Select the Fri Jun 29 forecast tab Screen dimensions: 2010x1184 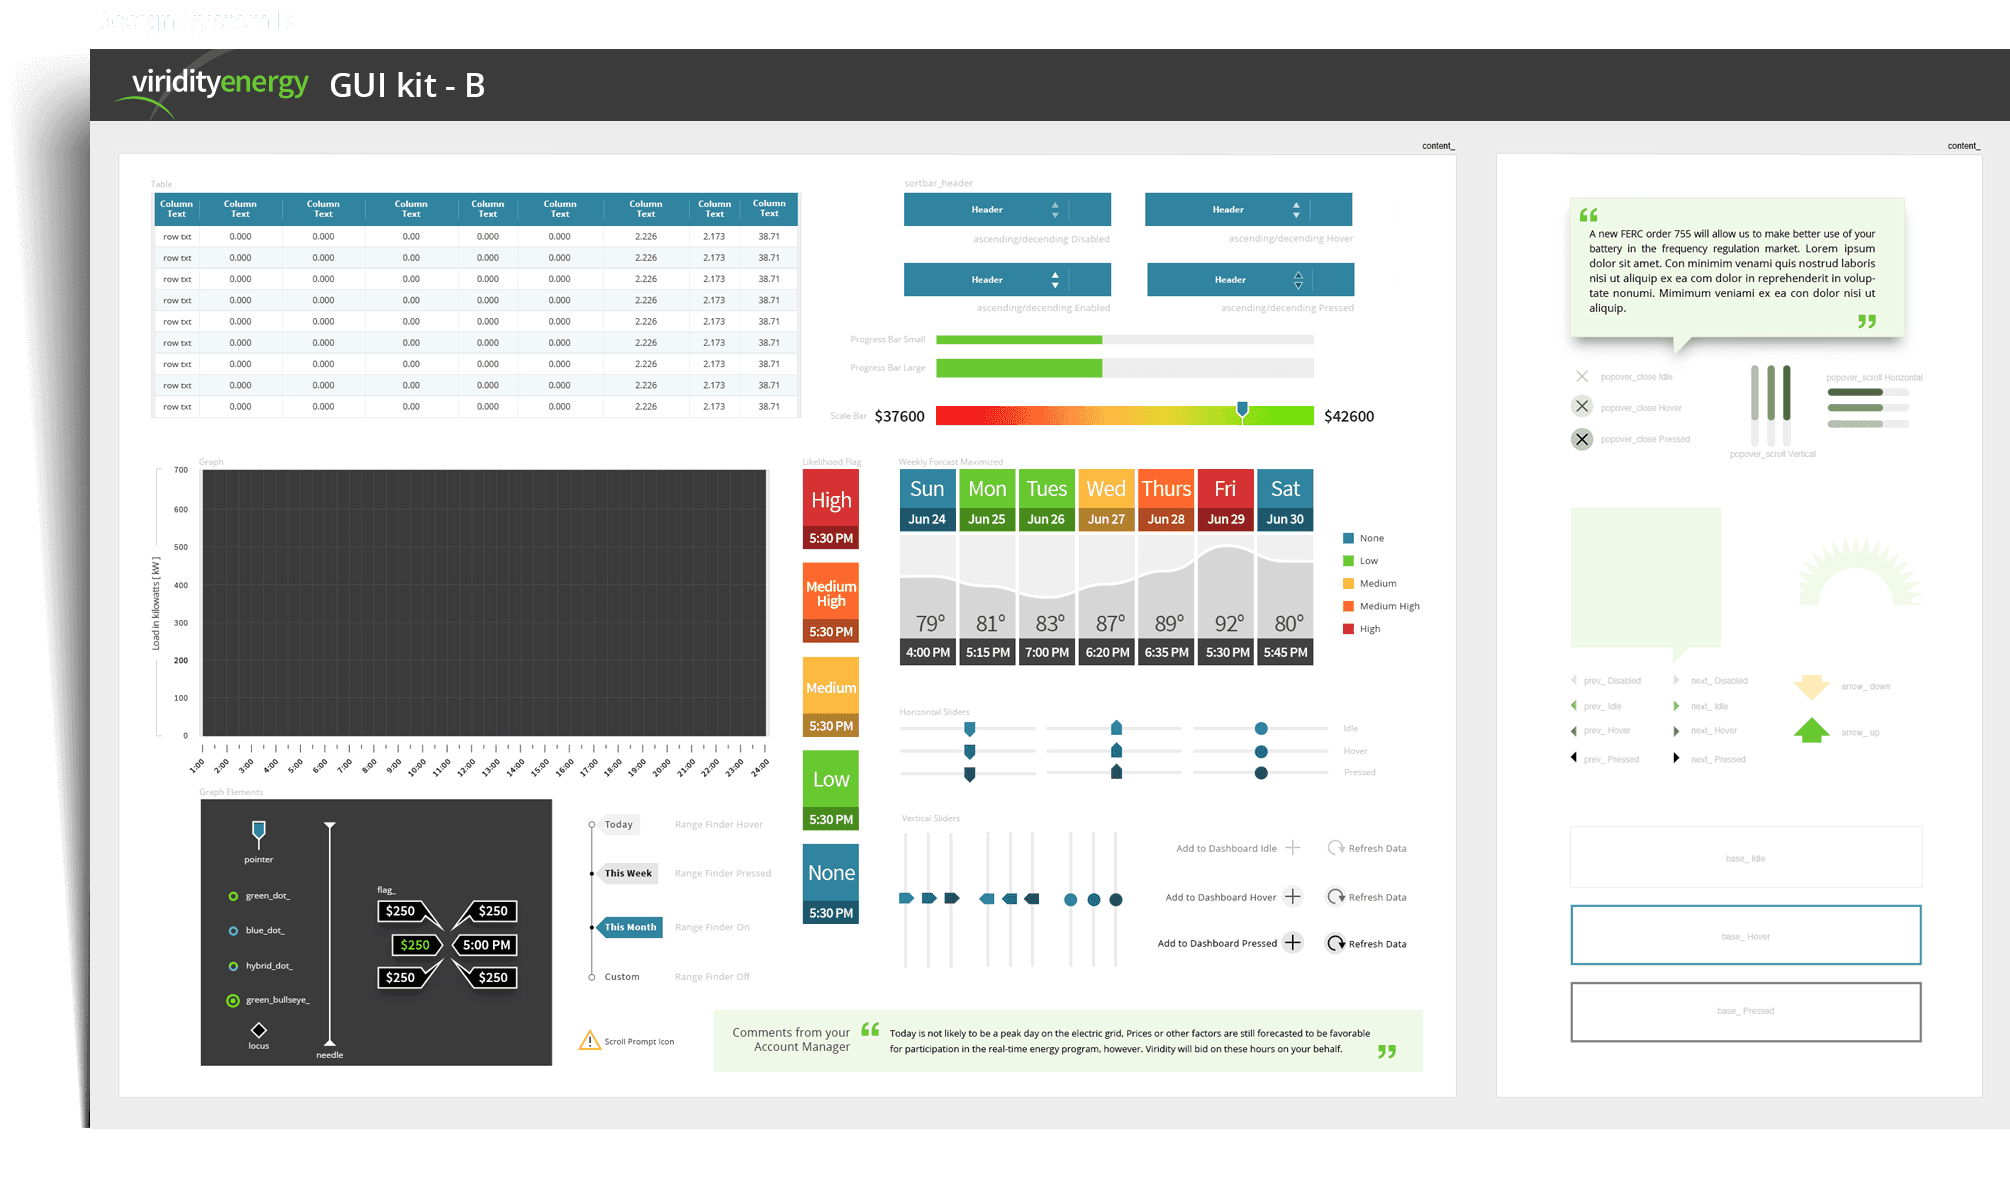click(x=1225, y=500)
